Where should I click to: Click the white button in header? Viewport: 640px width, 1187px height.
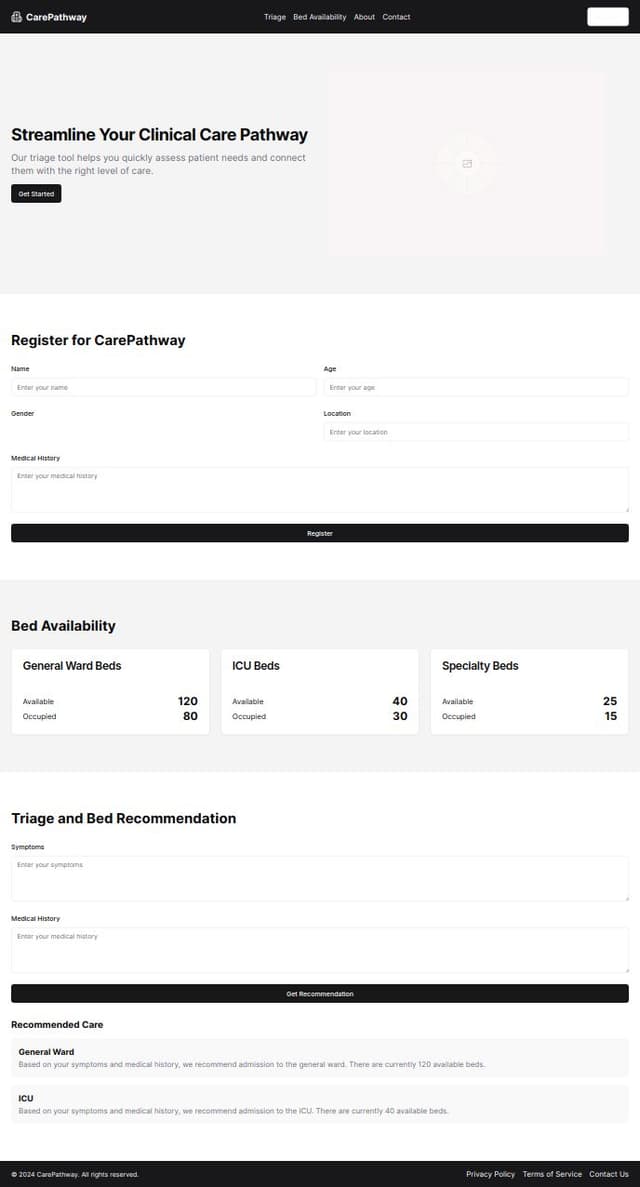pyautogui.click(x=607, y=17)
